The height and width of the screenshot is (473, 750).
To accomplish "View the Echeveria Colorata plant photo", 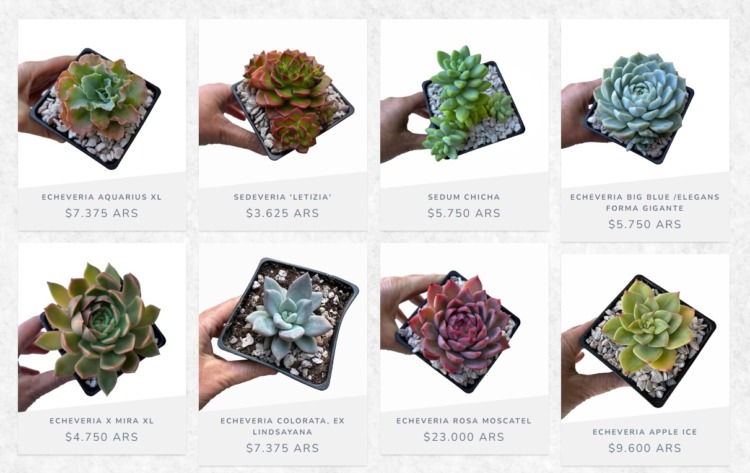I will [x=283, y=327].
